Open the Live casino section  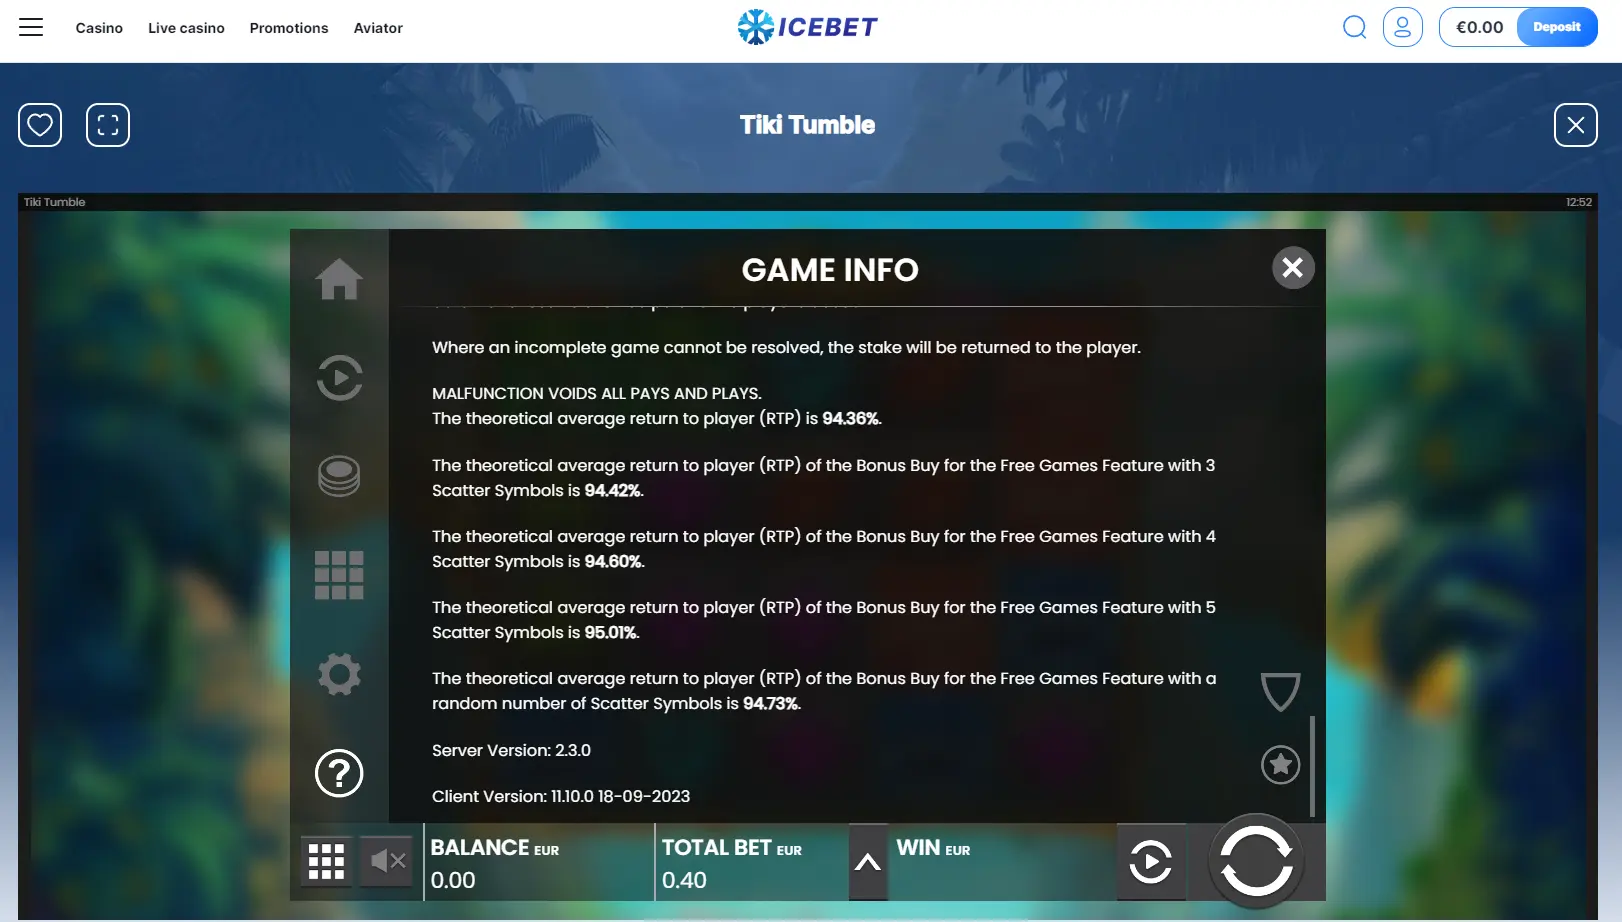[x=186, y=28]
